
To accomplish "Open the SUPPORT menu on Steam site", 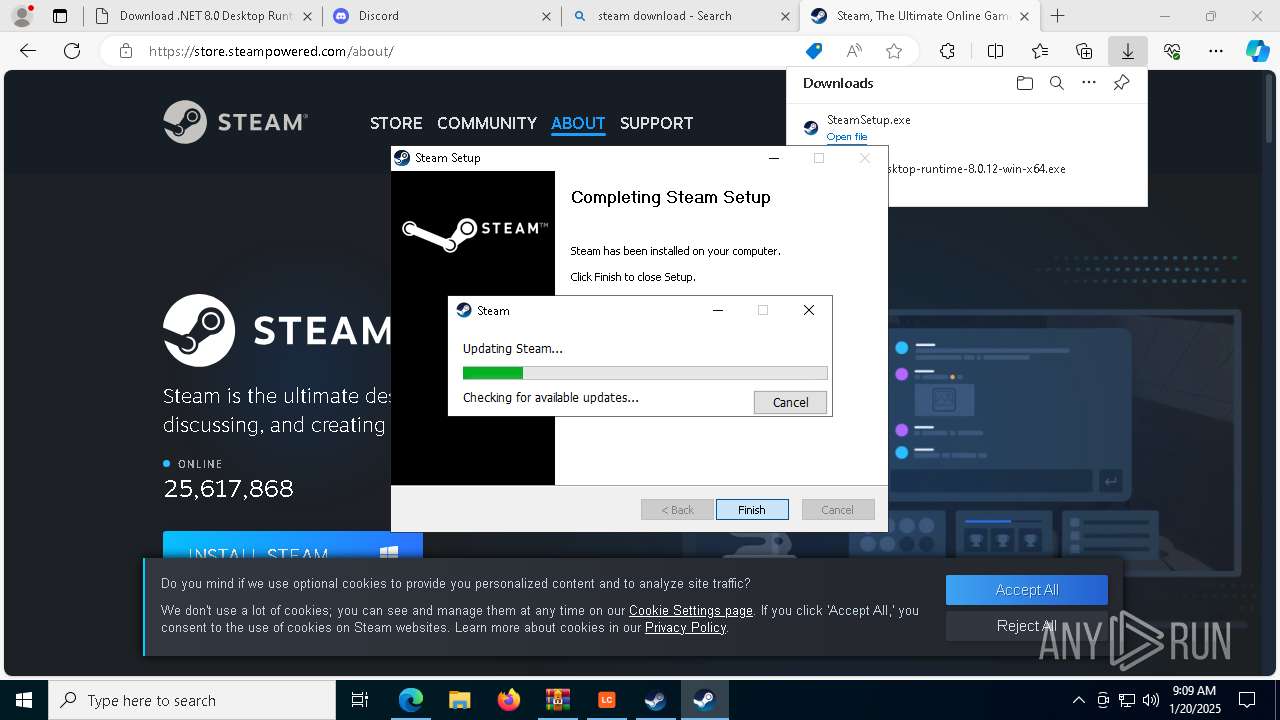I will (x=656, y=123).
